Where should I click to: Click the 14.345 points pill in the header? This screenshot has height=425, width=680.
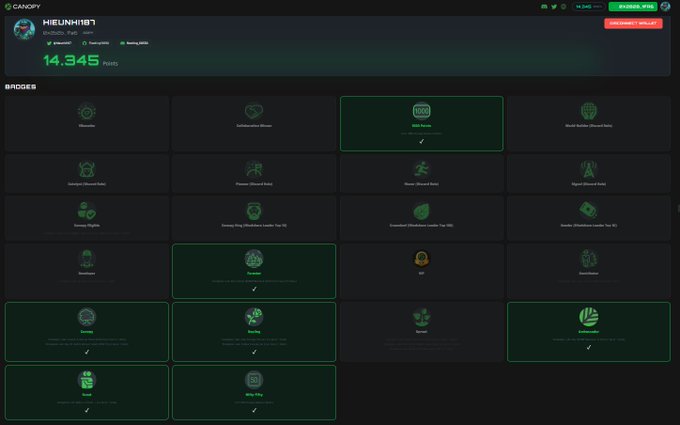[588, 7]
